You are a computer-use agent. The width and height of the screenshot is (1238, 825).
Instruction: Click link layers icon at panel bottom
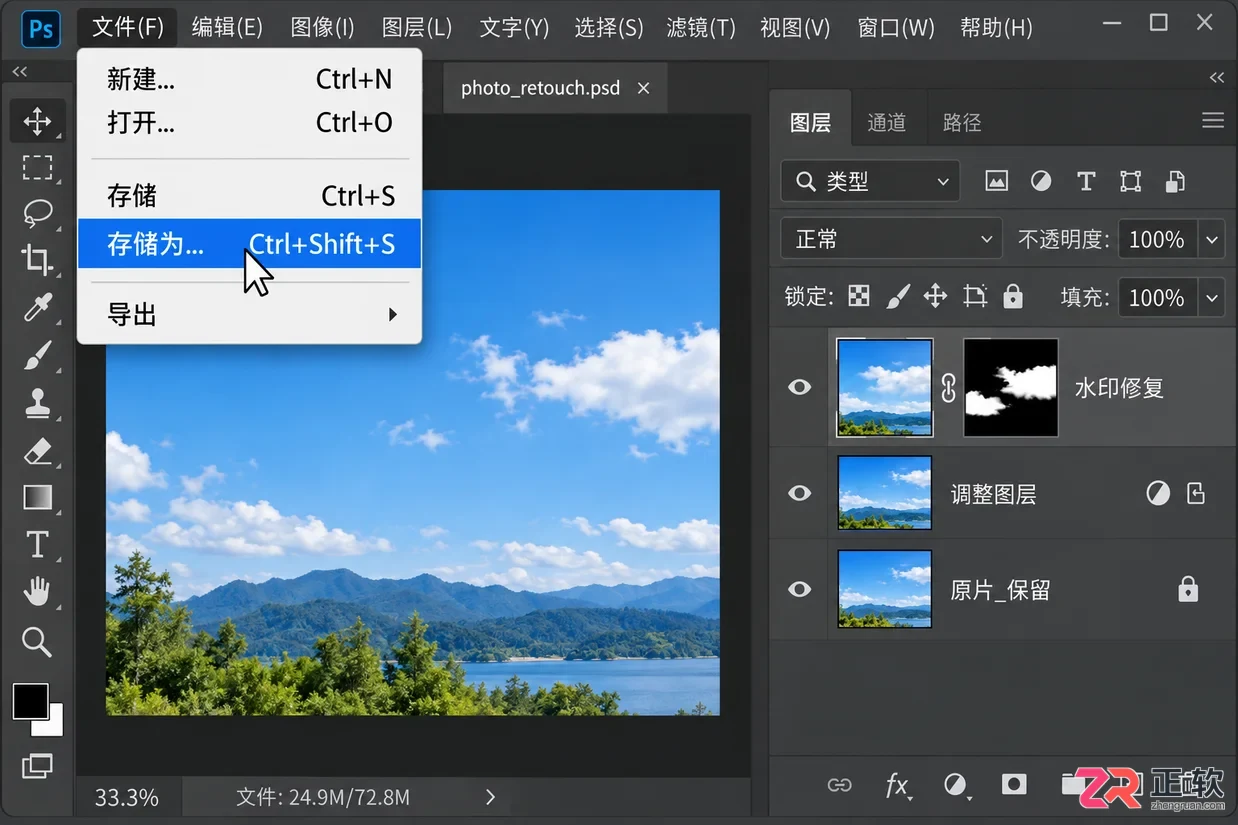(840, 785)
